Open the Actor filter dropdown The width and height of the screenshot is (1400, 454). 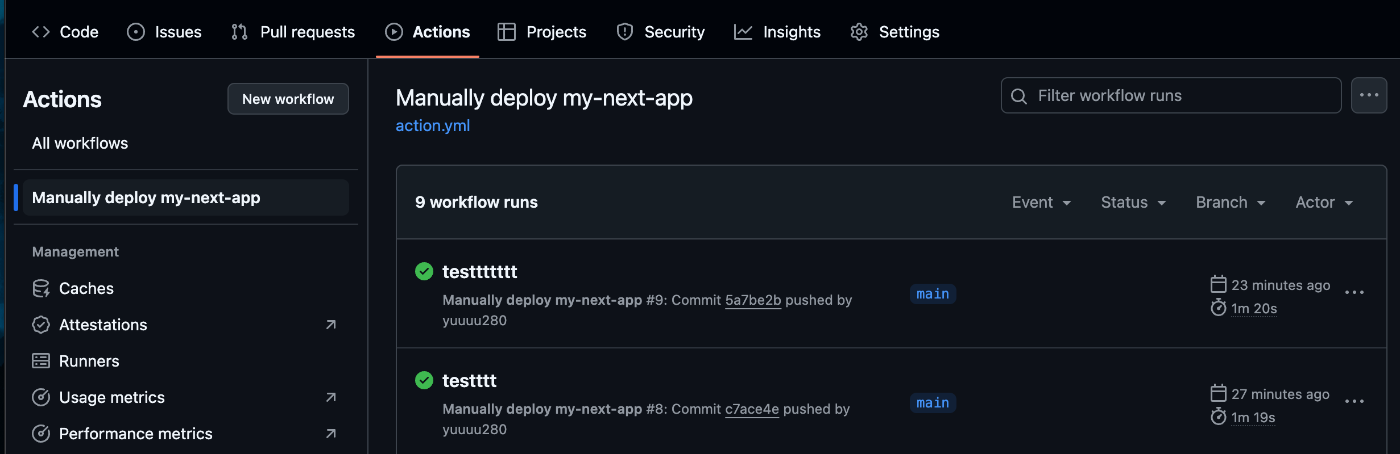[1324, 202]
